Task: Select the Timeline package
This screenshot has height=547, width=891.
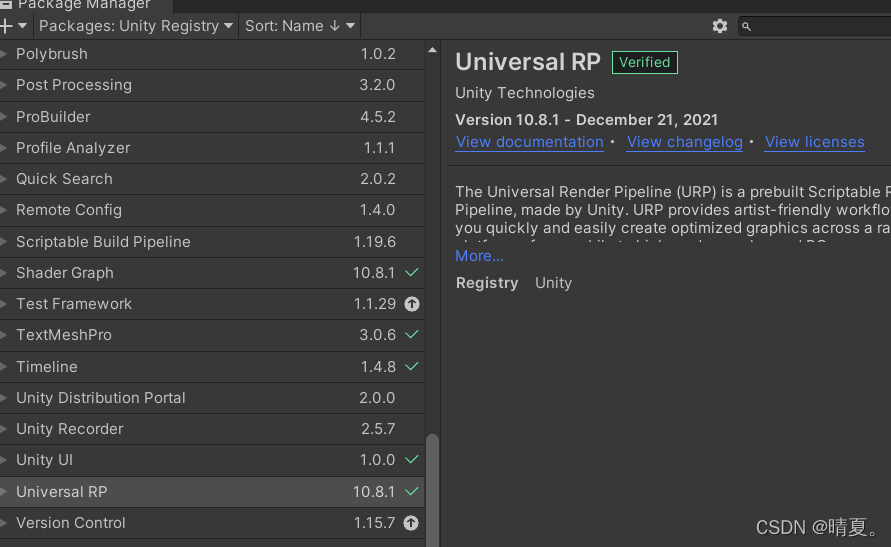Action: tap(212, 367)
